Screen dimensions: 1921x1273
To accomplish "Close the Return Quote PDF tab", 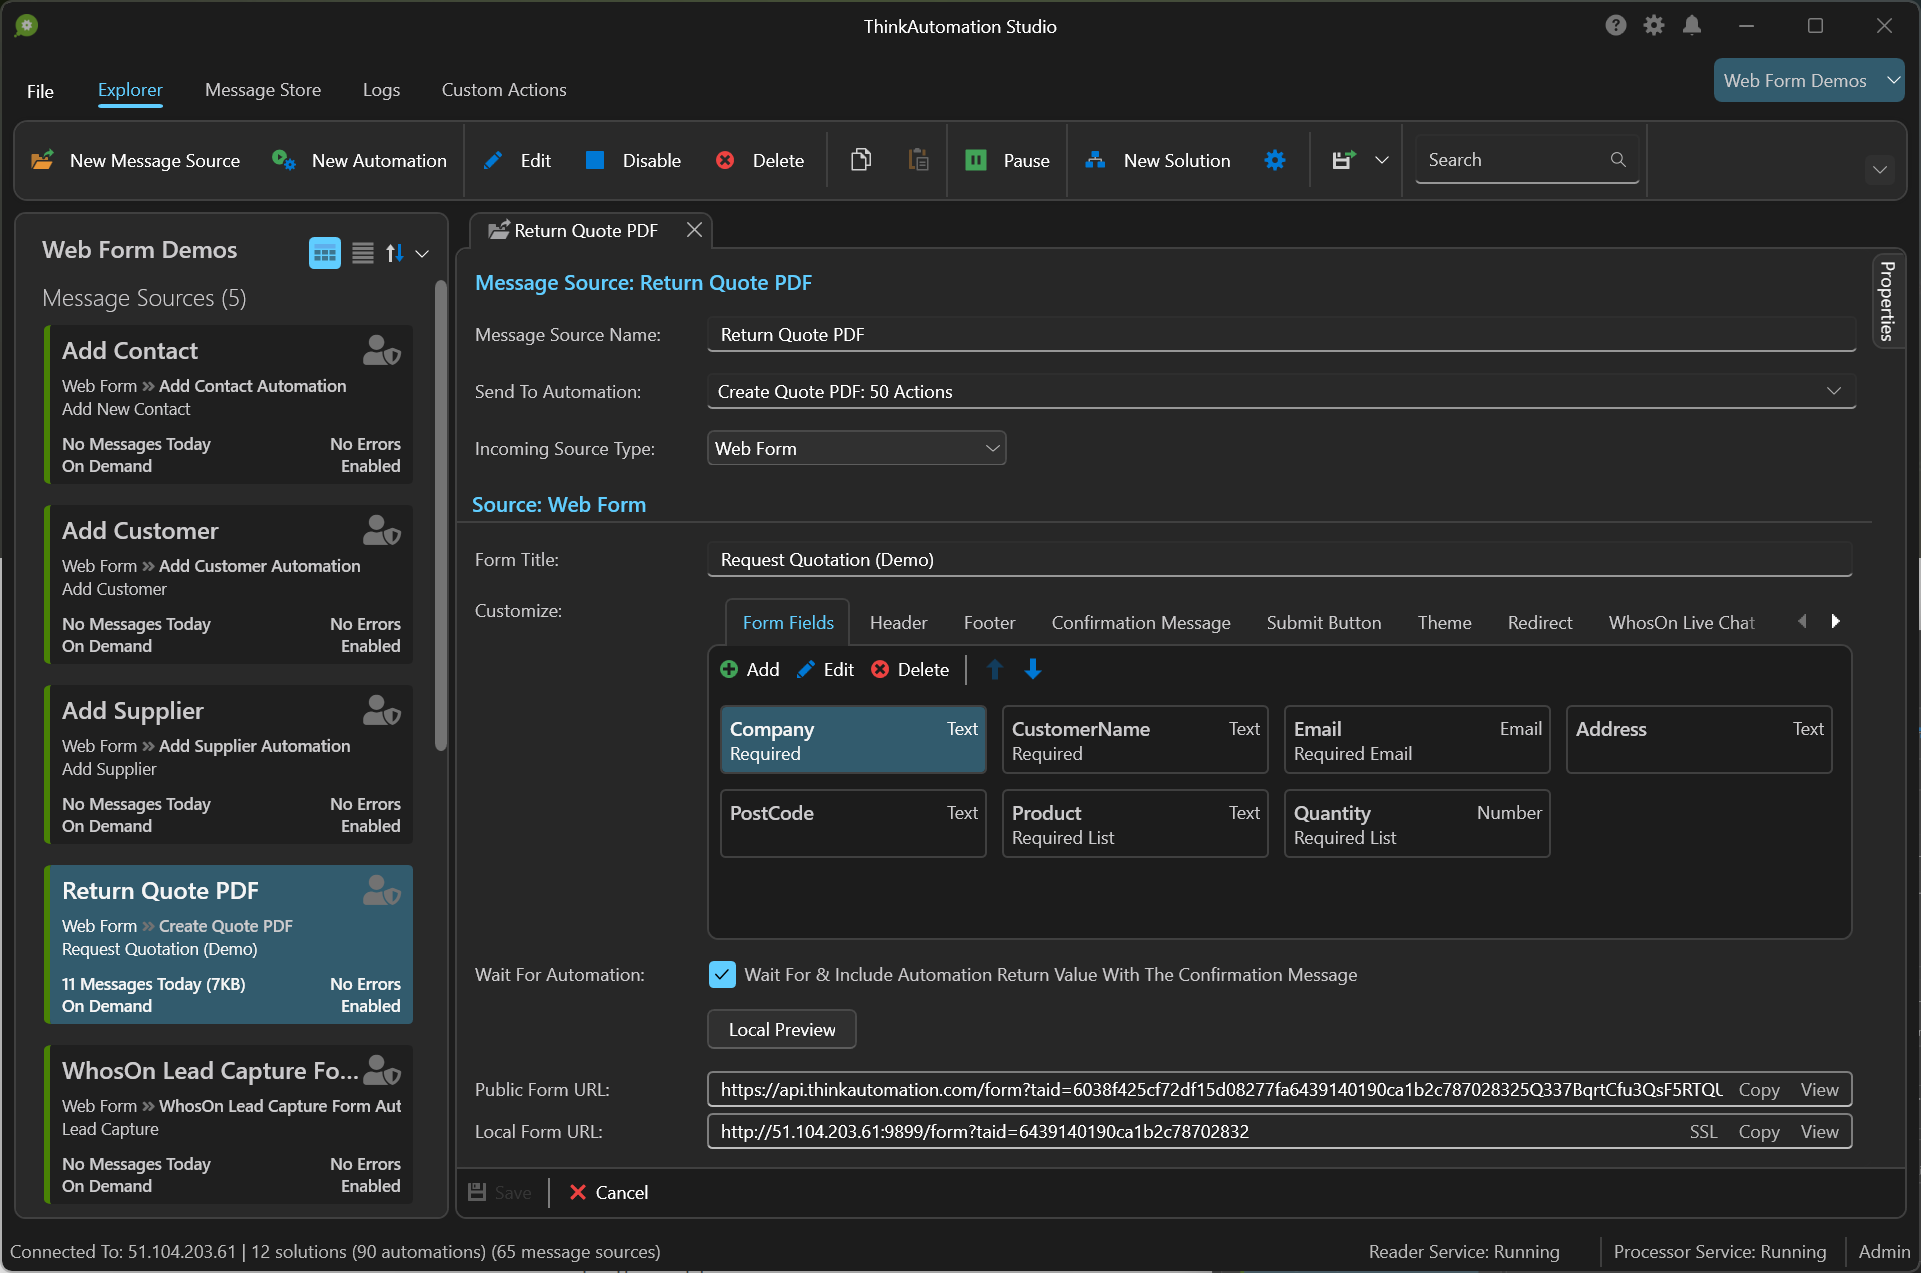I will tap(694, 230).
